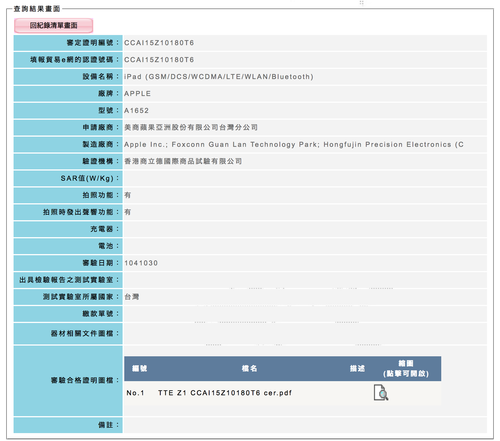The width and height of the screenshot is (500, 441).
Task: Click applicant 美商蘋果亞洲股份有限公司台灣分公司
Action: (191, 128)
